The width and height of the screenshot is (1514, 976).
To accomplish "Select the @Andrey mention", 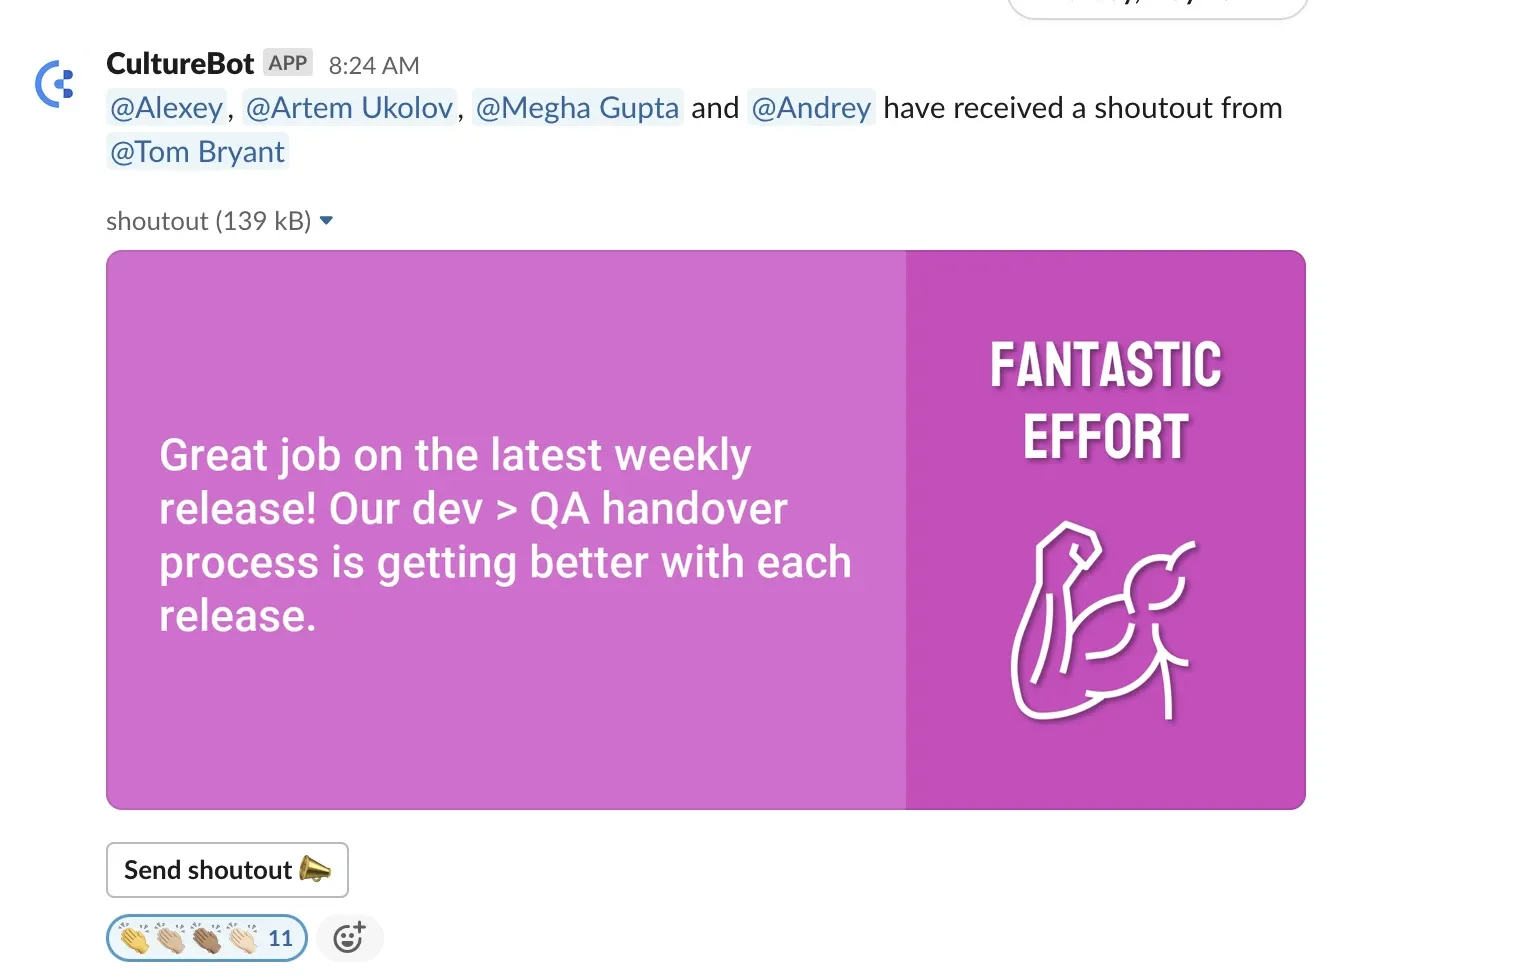I will 811,107.
